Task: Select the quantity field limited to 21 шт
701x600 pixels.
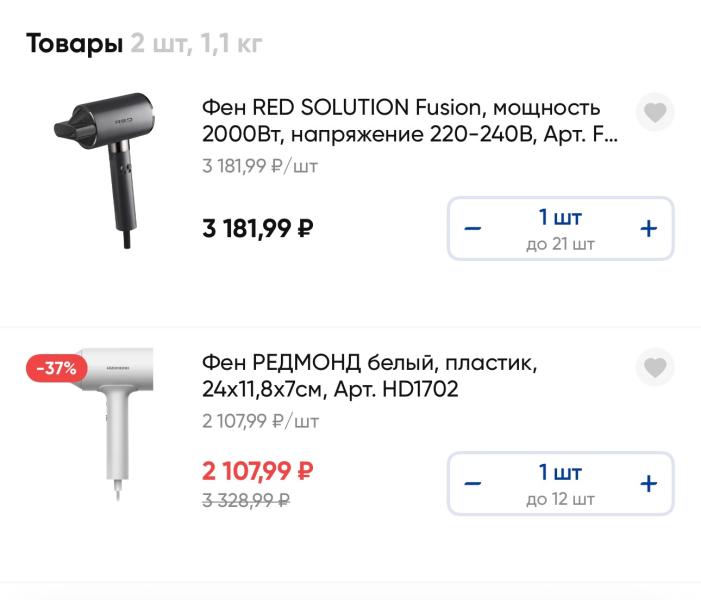Action: coord(560,229)
